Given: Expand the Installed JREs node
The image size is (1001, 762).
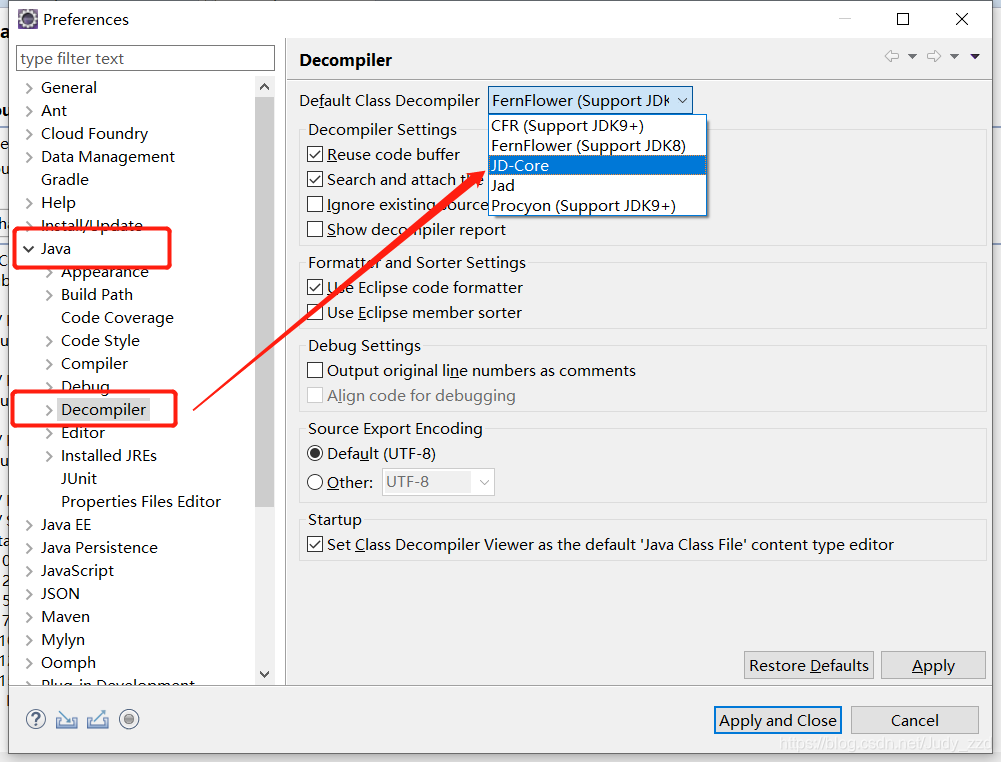Looking at the screenshot, I should click(49, 456).
